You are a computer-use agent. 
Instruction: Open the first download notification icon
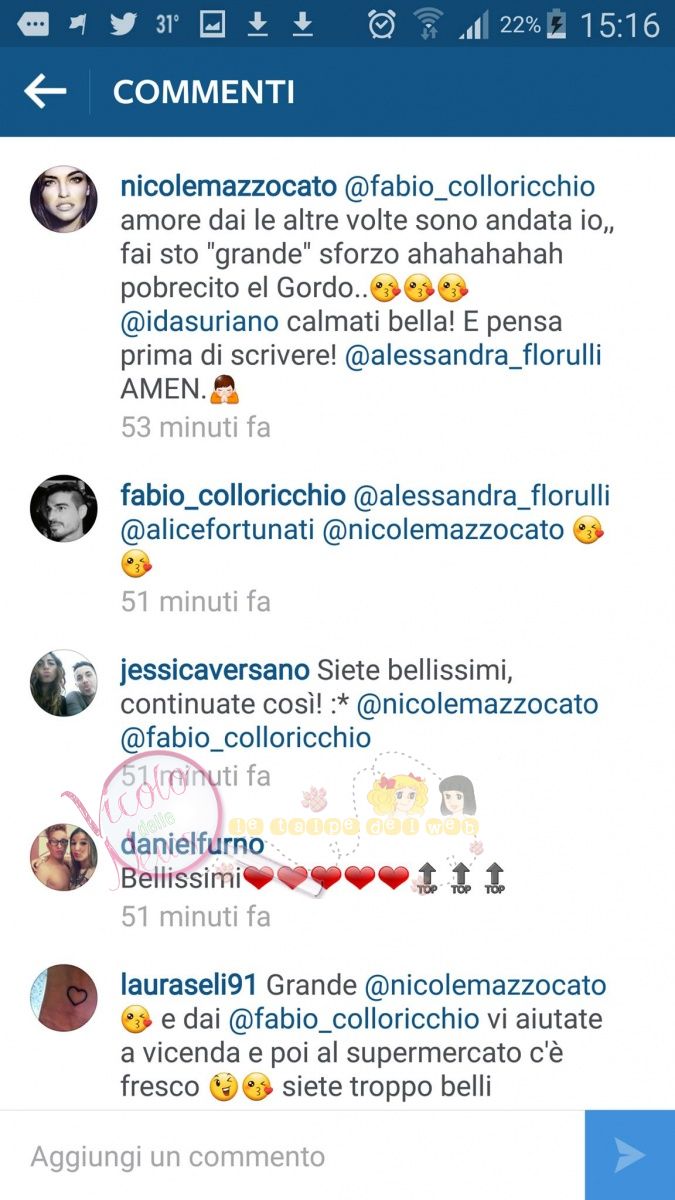(258, 23)
